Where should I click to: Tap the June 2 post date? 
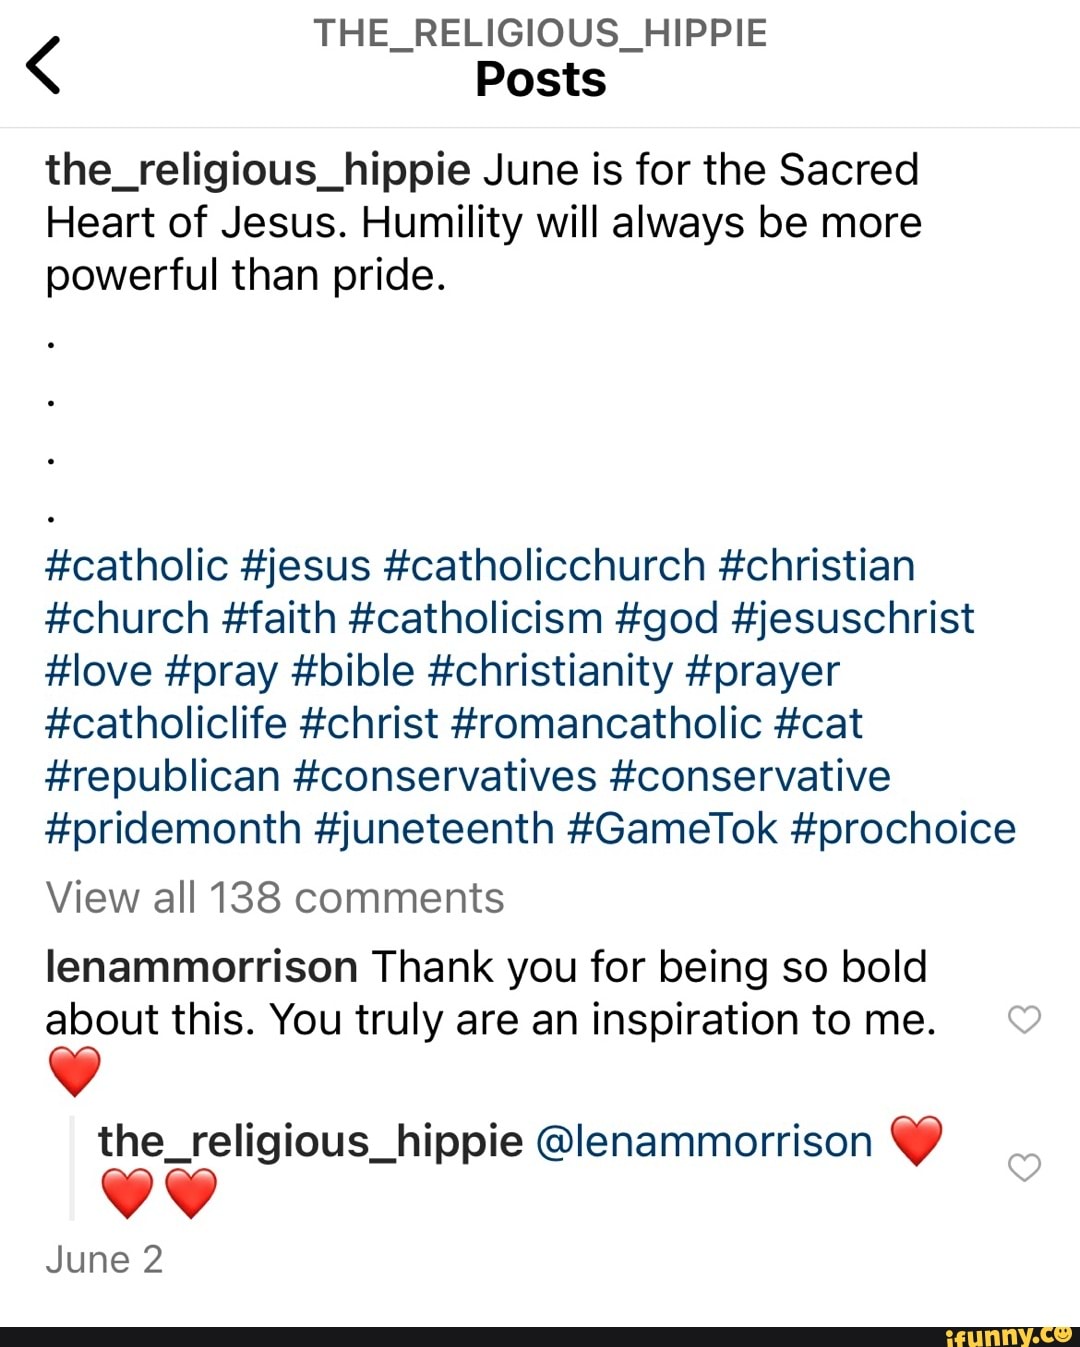pyautogui.click(x=104, y=1260)
